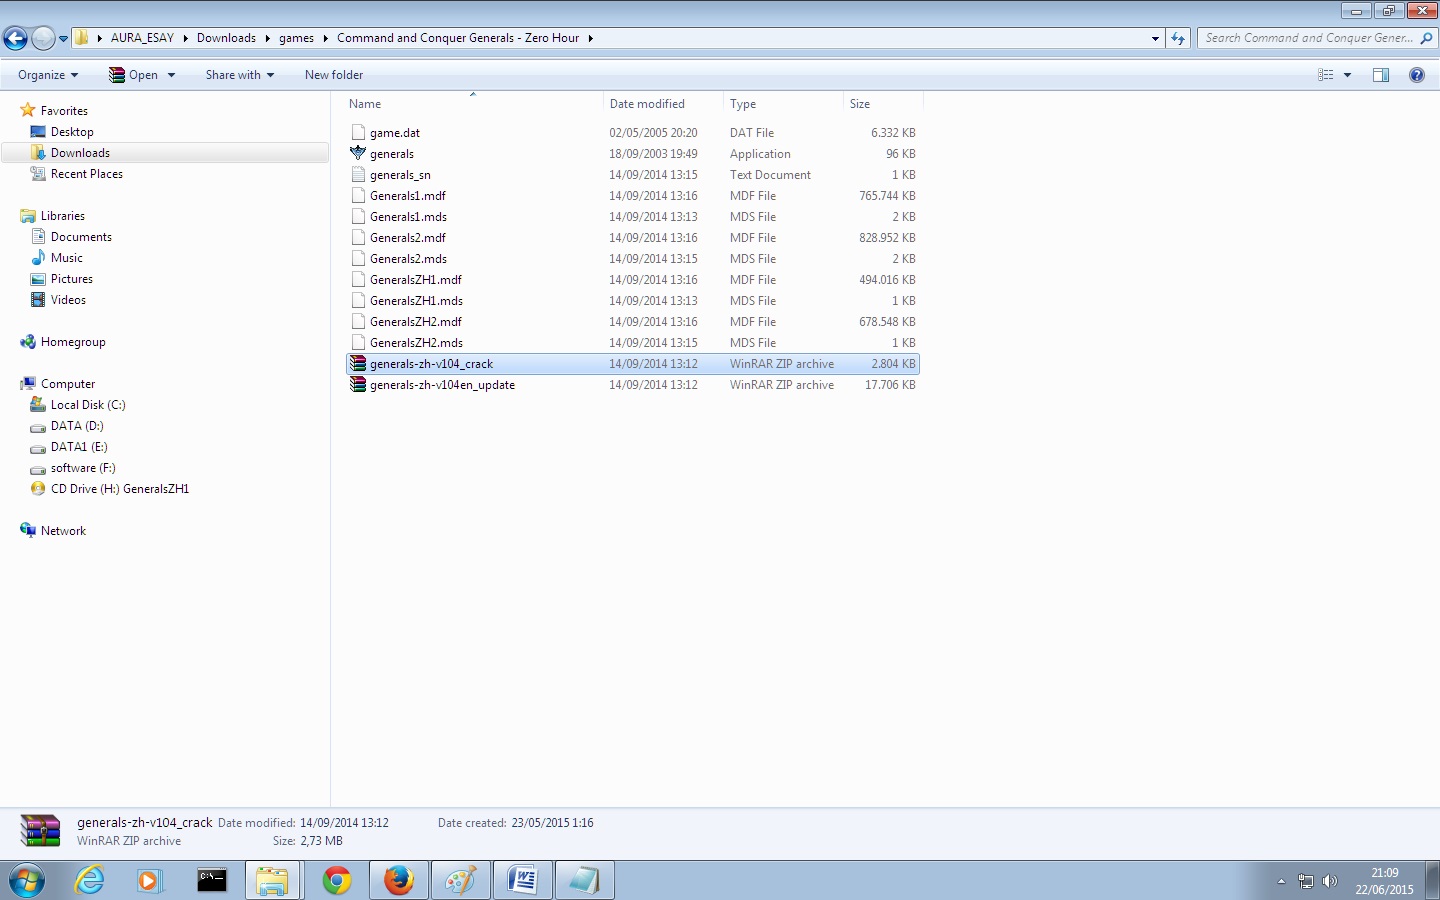Select the generals application icon
Viewport: 1440px width, 900px height.
point(358,153)
